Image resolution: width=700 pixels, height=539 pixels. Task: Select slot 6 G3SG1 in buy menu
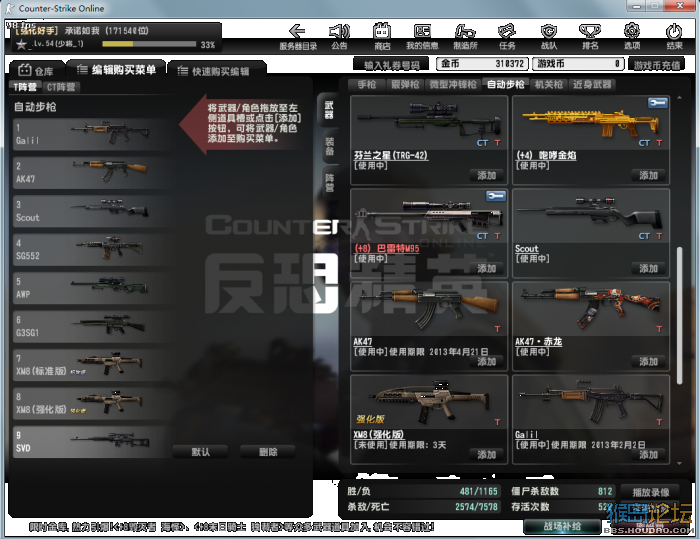coord(92,326)
